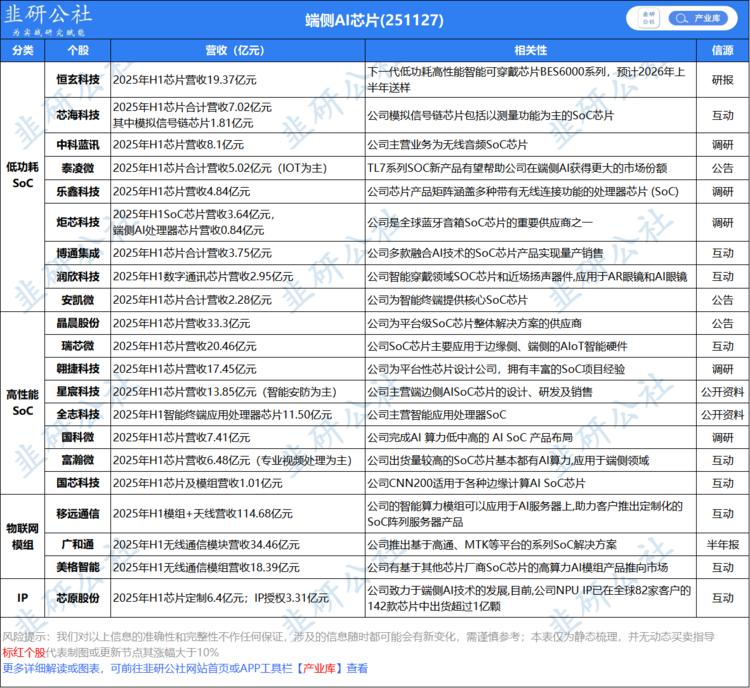Select stock name 乐鑫科技
Screen dimensions: 750x688
[78, 191]
